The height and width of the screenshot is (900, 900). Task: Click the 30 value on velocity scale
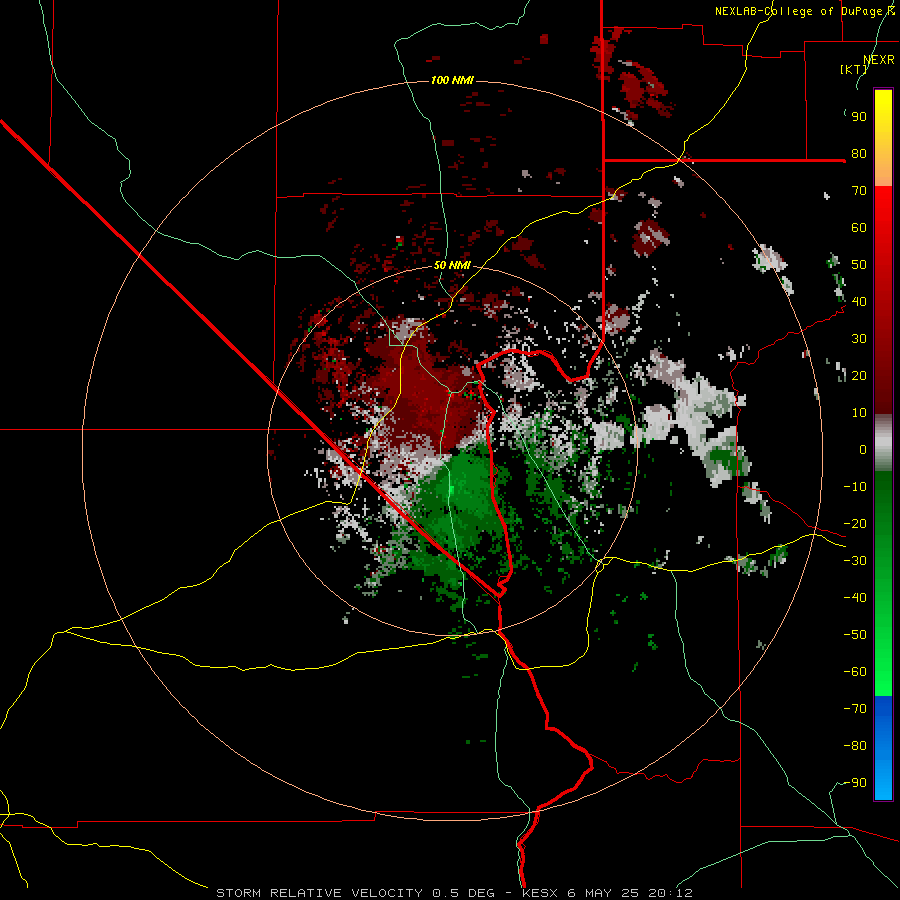[859, 339]
